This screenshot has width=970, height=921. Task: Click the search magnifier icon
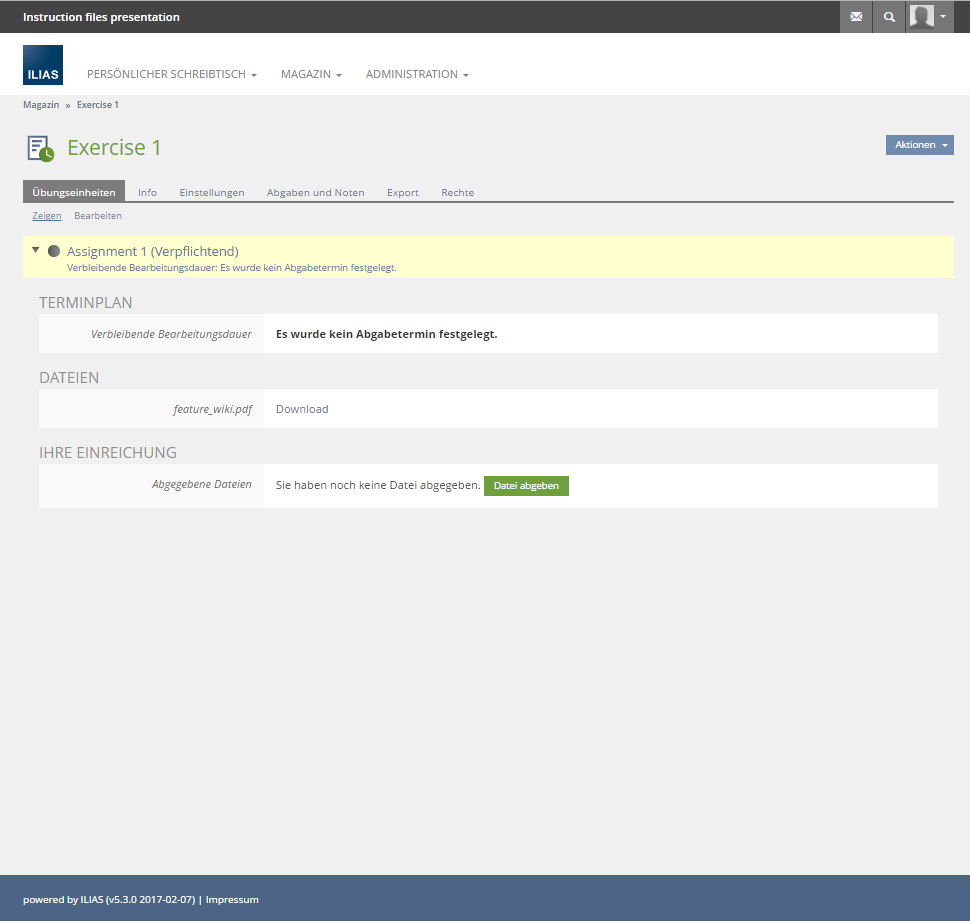889,17
